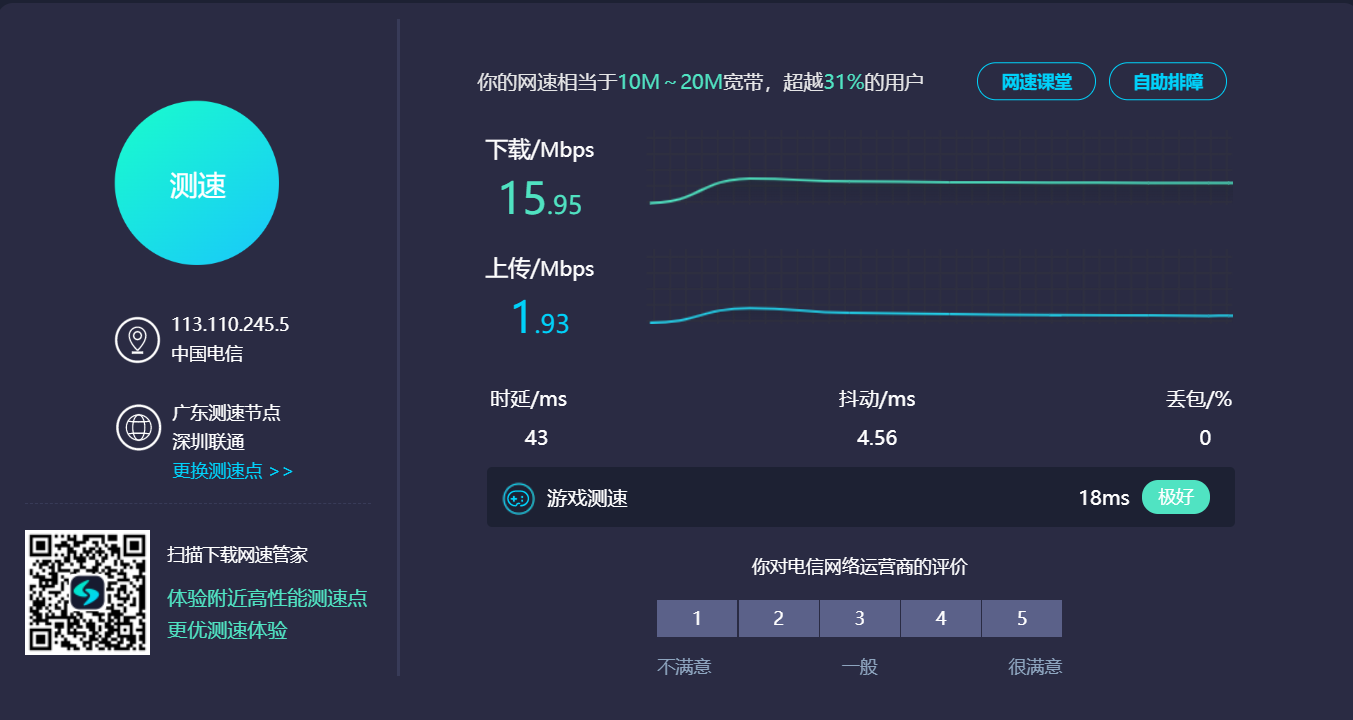This screenshot has width=1353, height=720.
Task: Click the 极好 status badge
Action: point(1175,497)
